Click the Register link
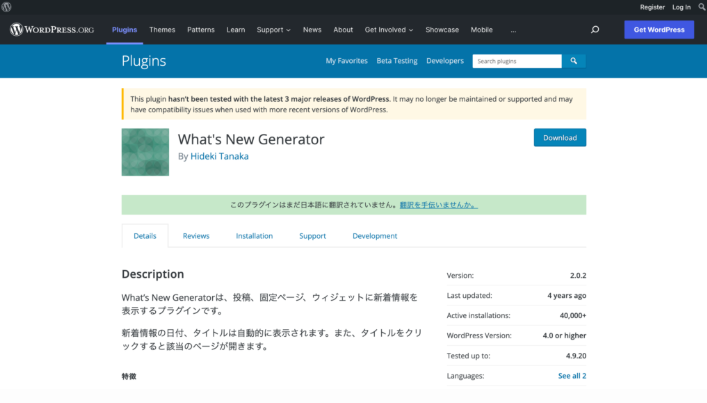The height and width of the screenshot is (403, 707). tap(652, 7)
